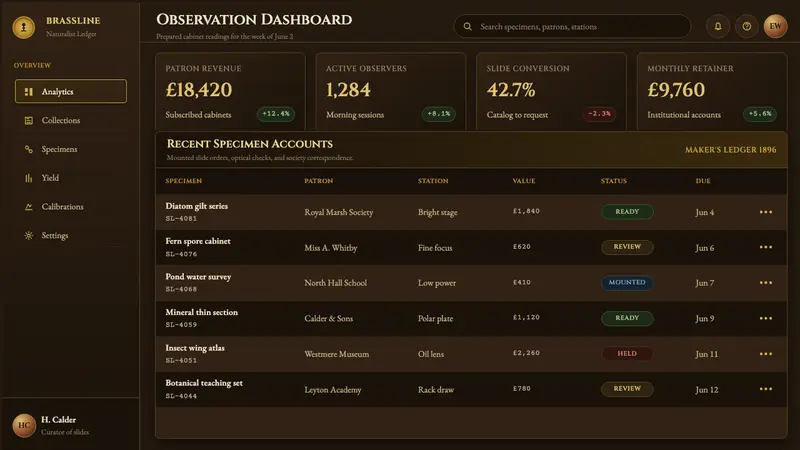Sort by the Patron column header
The image size is (800, 450).
[318, 181]
